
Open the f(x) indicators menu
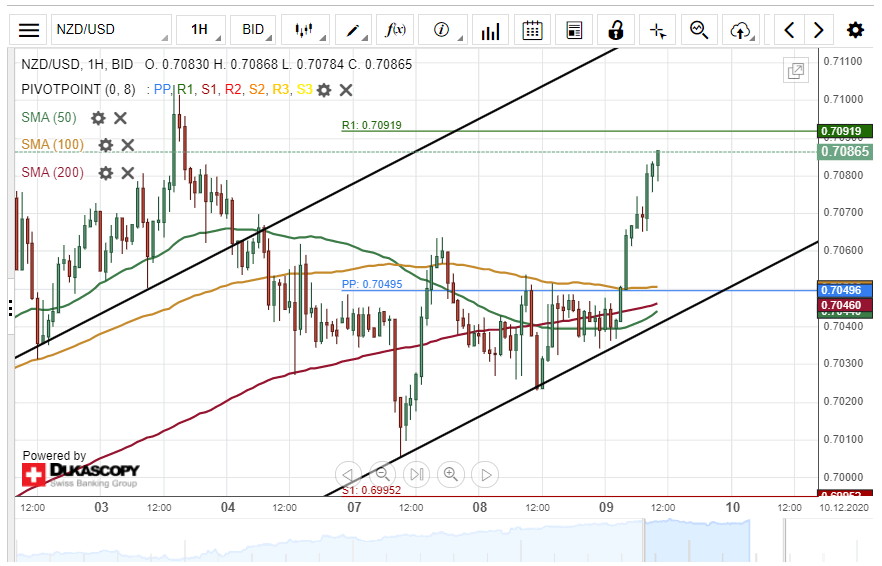[395, 30]
